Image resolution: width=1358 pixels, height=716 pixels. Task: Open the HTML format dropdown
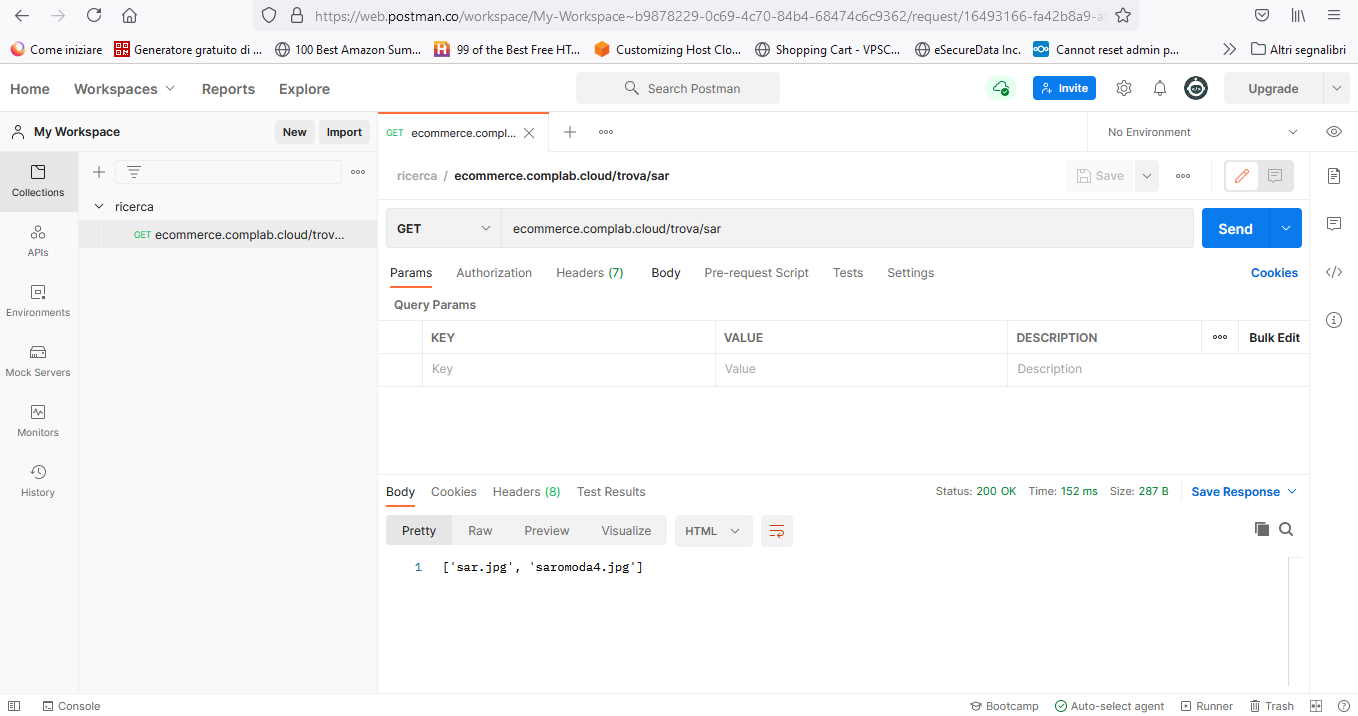[x=713, y=531]
